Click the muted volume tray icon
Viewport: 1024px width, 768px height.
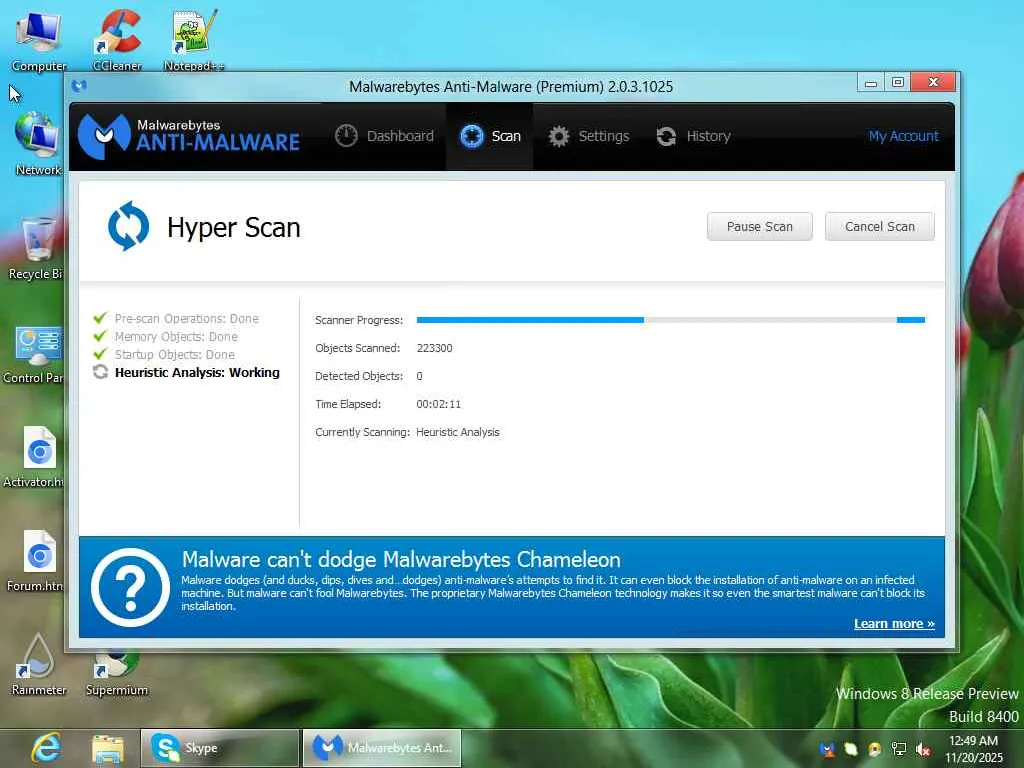pyautogui.click(x=923, y=750)
